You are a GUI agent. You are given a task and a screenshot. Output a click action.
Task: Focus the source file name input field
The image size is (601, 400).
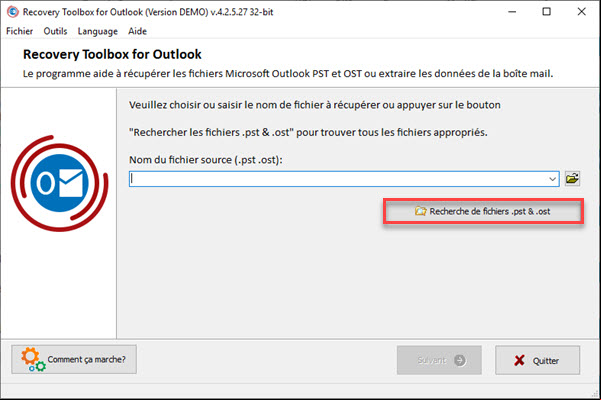click(x=344, y=179)
